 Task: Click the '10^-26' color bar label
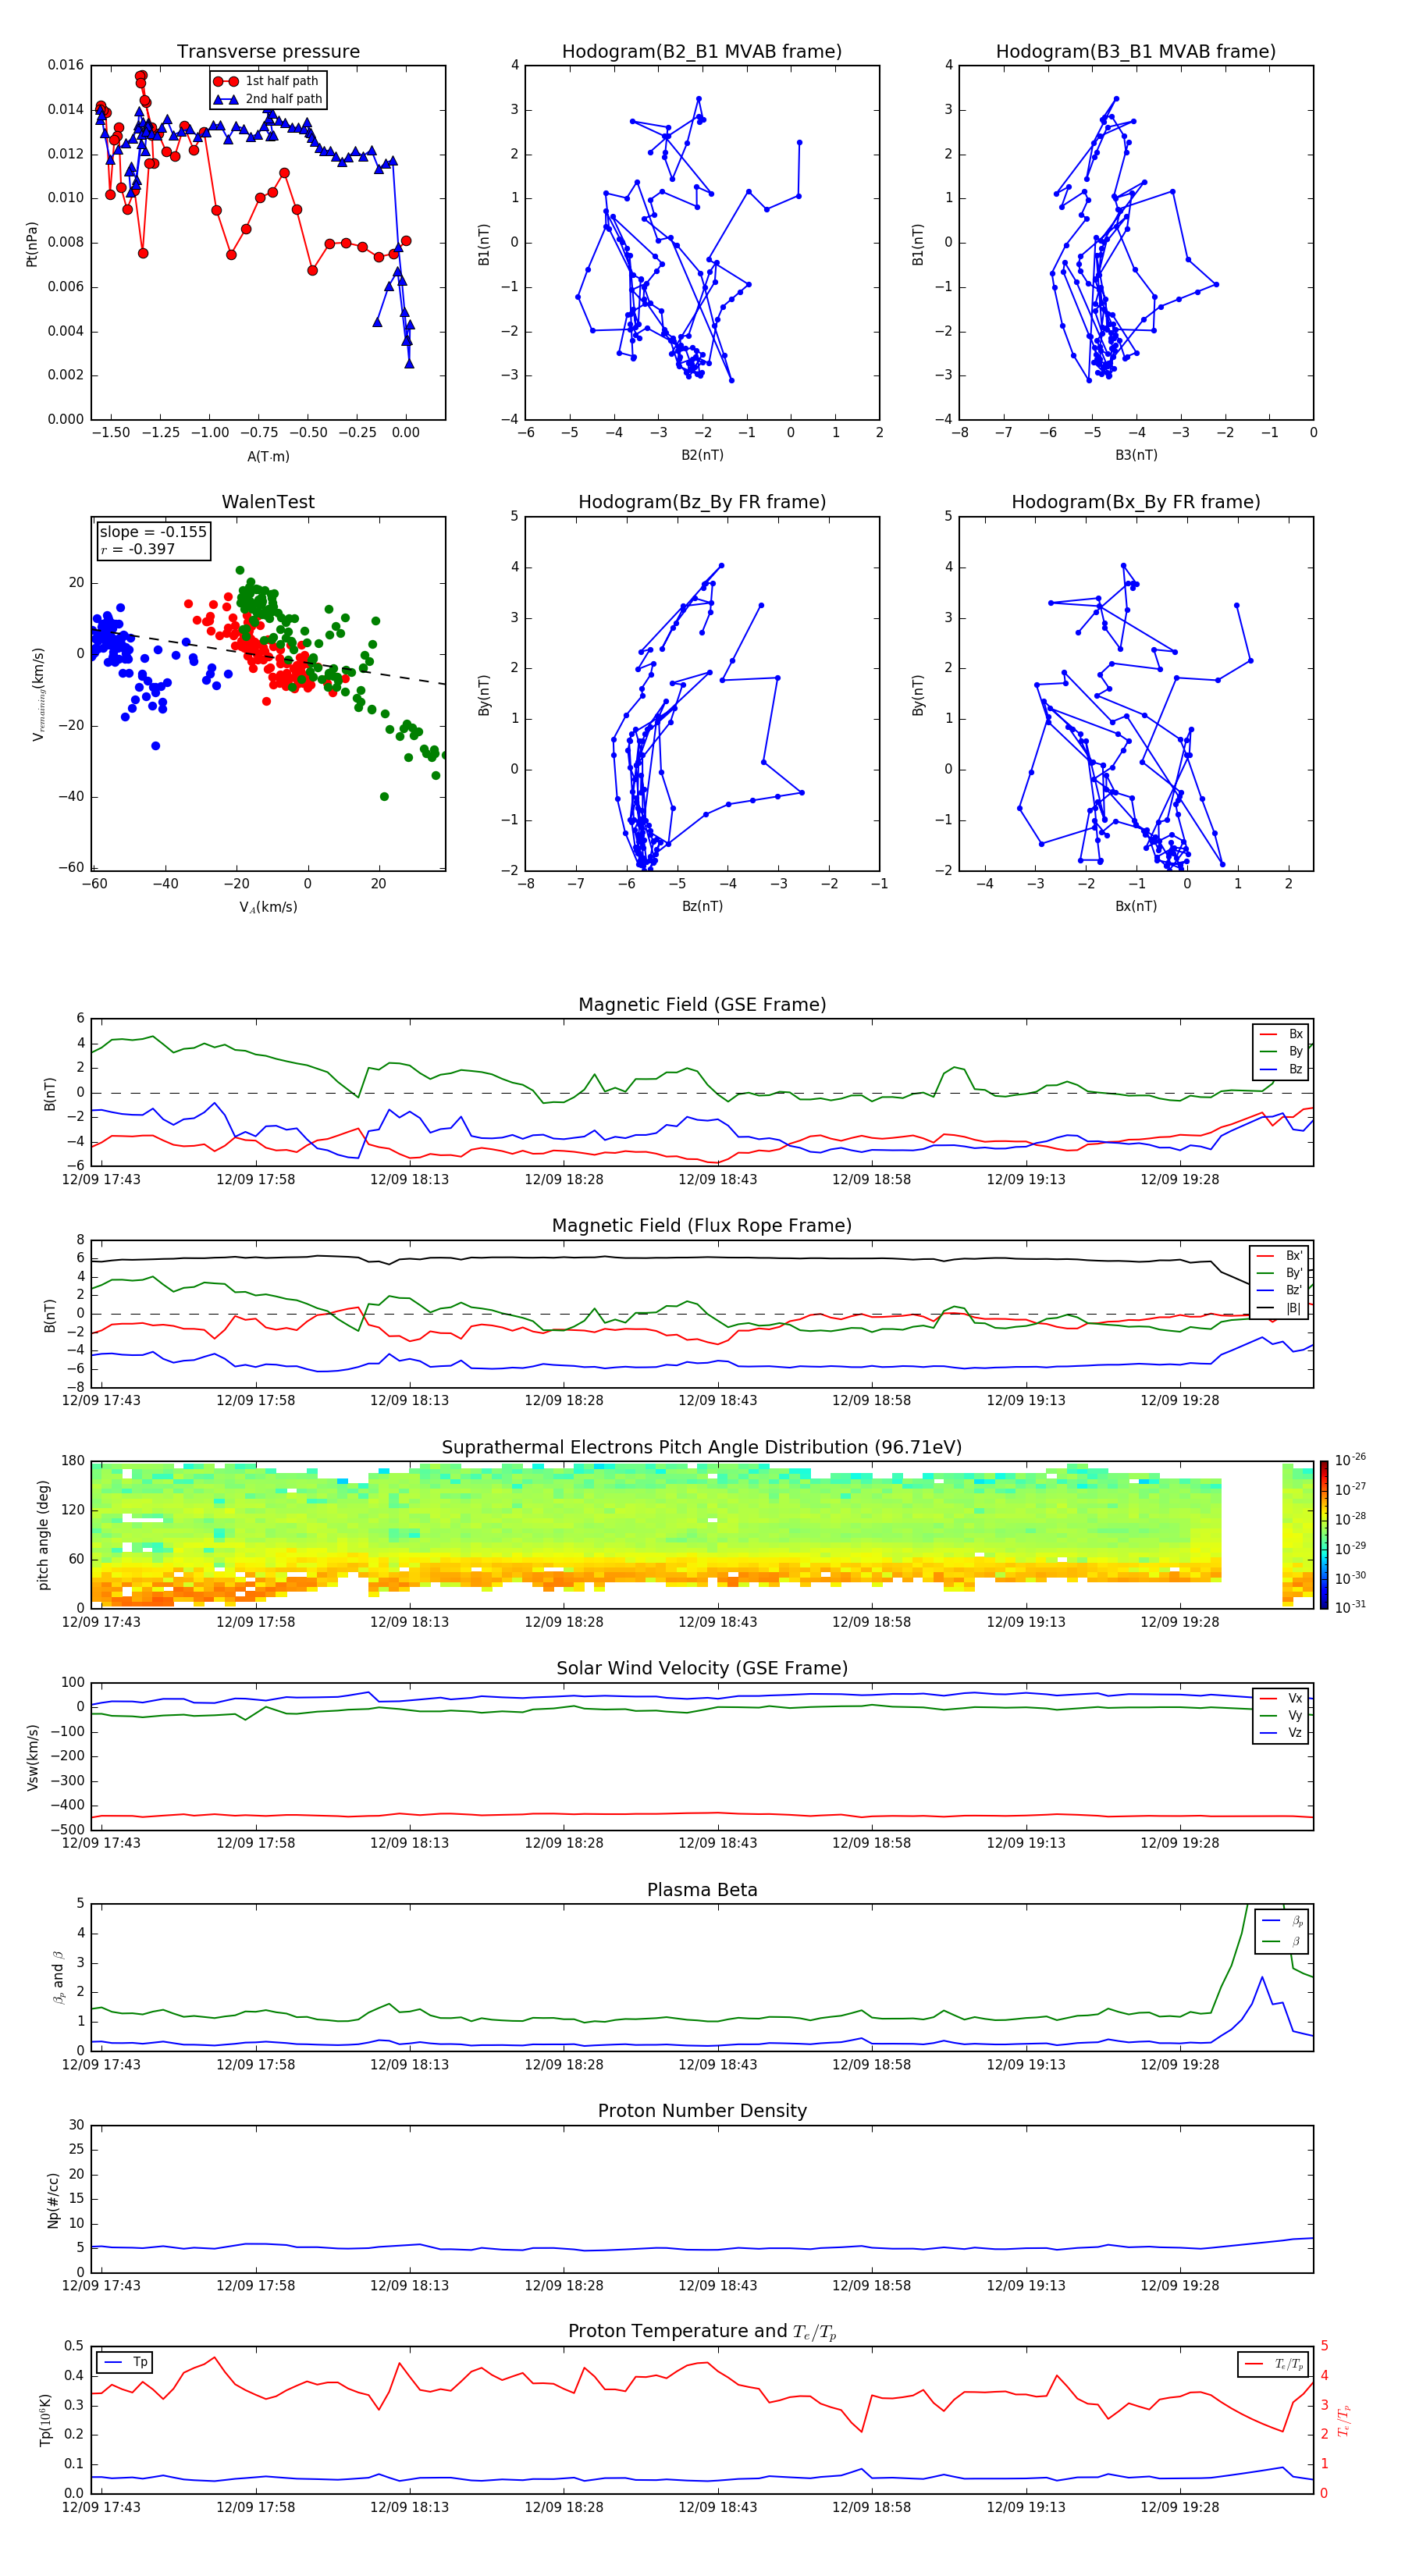1350,1460
